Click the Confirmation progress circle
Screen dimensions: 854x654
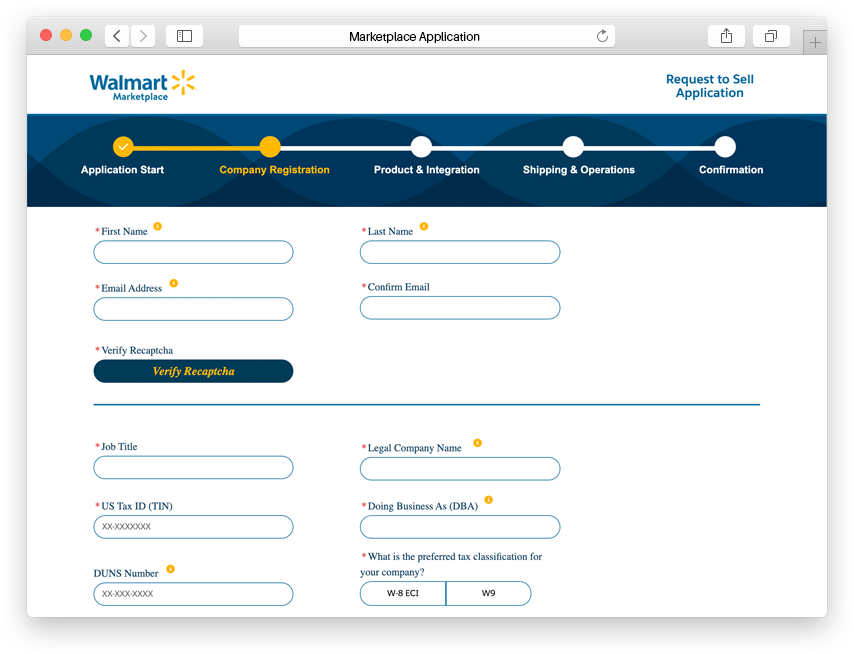pos(725,146)
